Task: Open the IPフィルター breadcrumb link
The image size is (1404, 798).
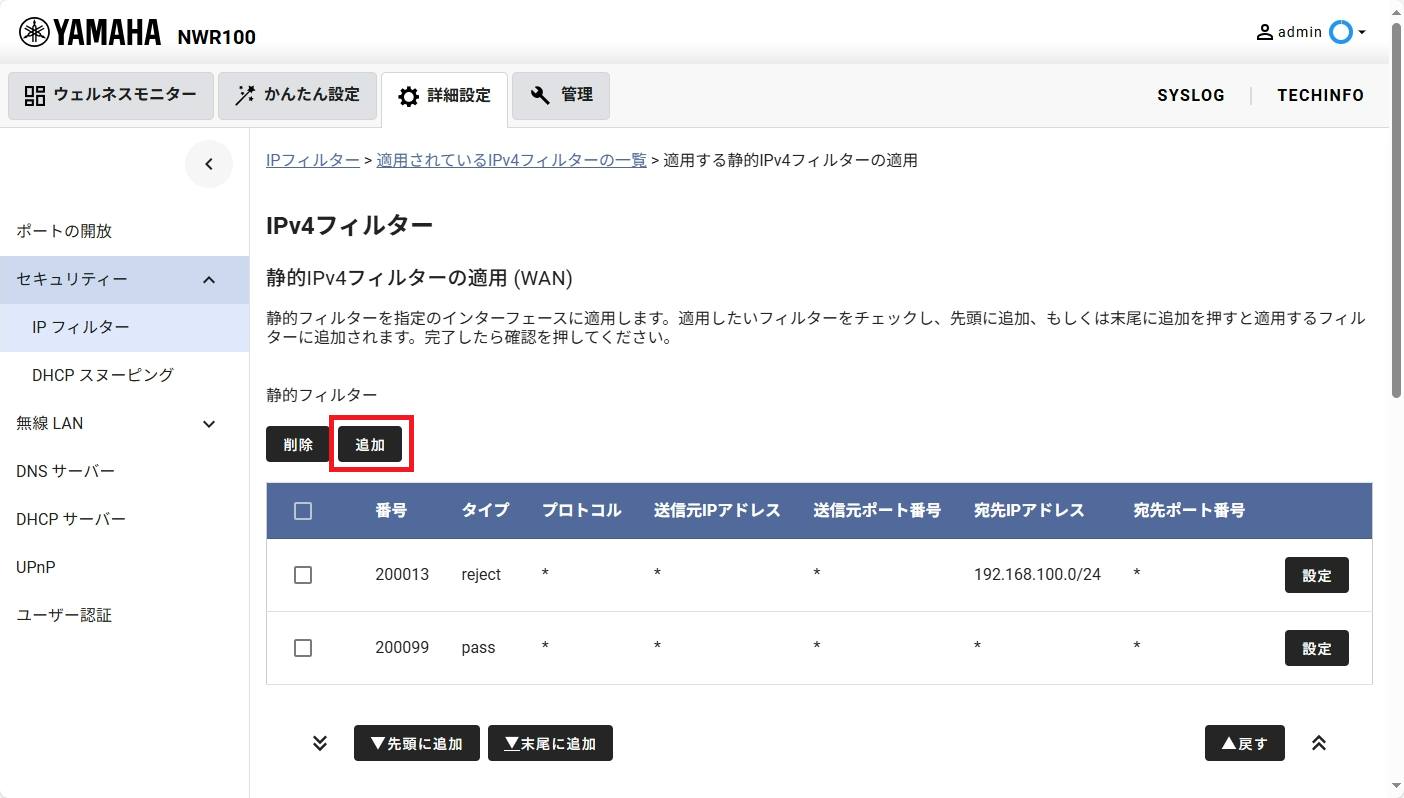Action: [x=312, y=160]
